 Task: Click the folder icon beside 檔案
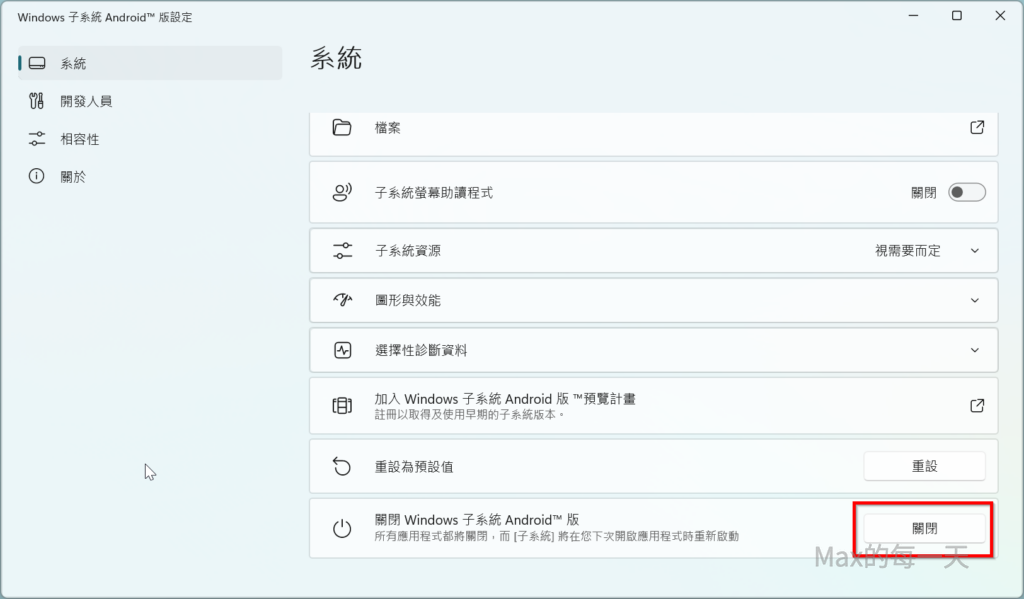[342, 127]
